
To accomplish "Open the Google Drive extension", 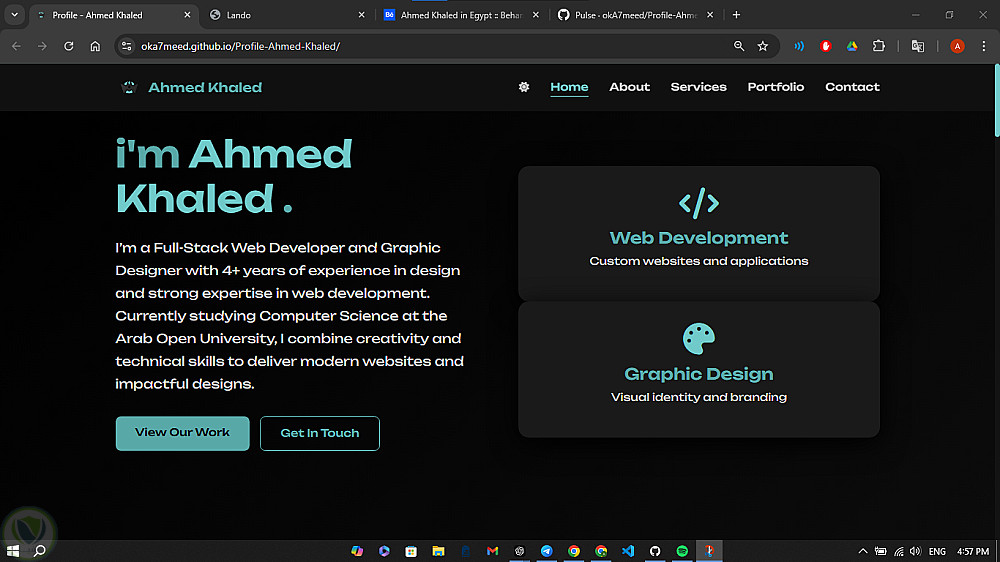I will coord(852,46).
